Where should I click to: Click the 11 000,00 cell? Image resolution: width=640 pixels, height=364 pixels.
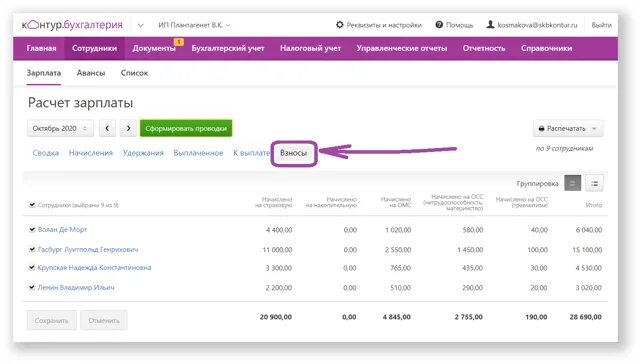[277, 250]
